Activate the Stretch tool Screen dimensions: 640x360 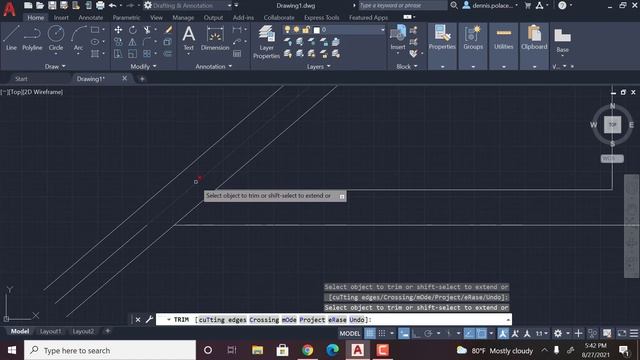coord(118,53)
